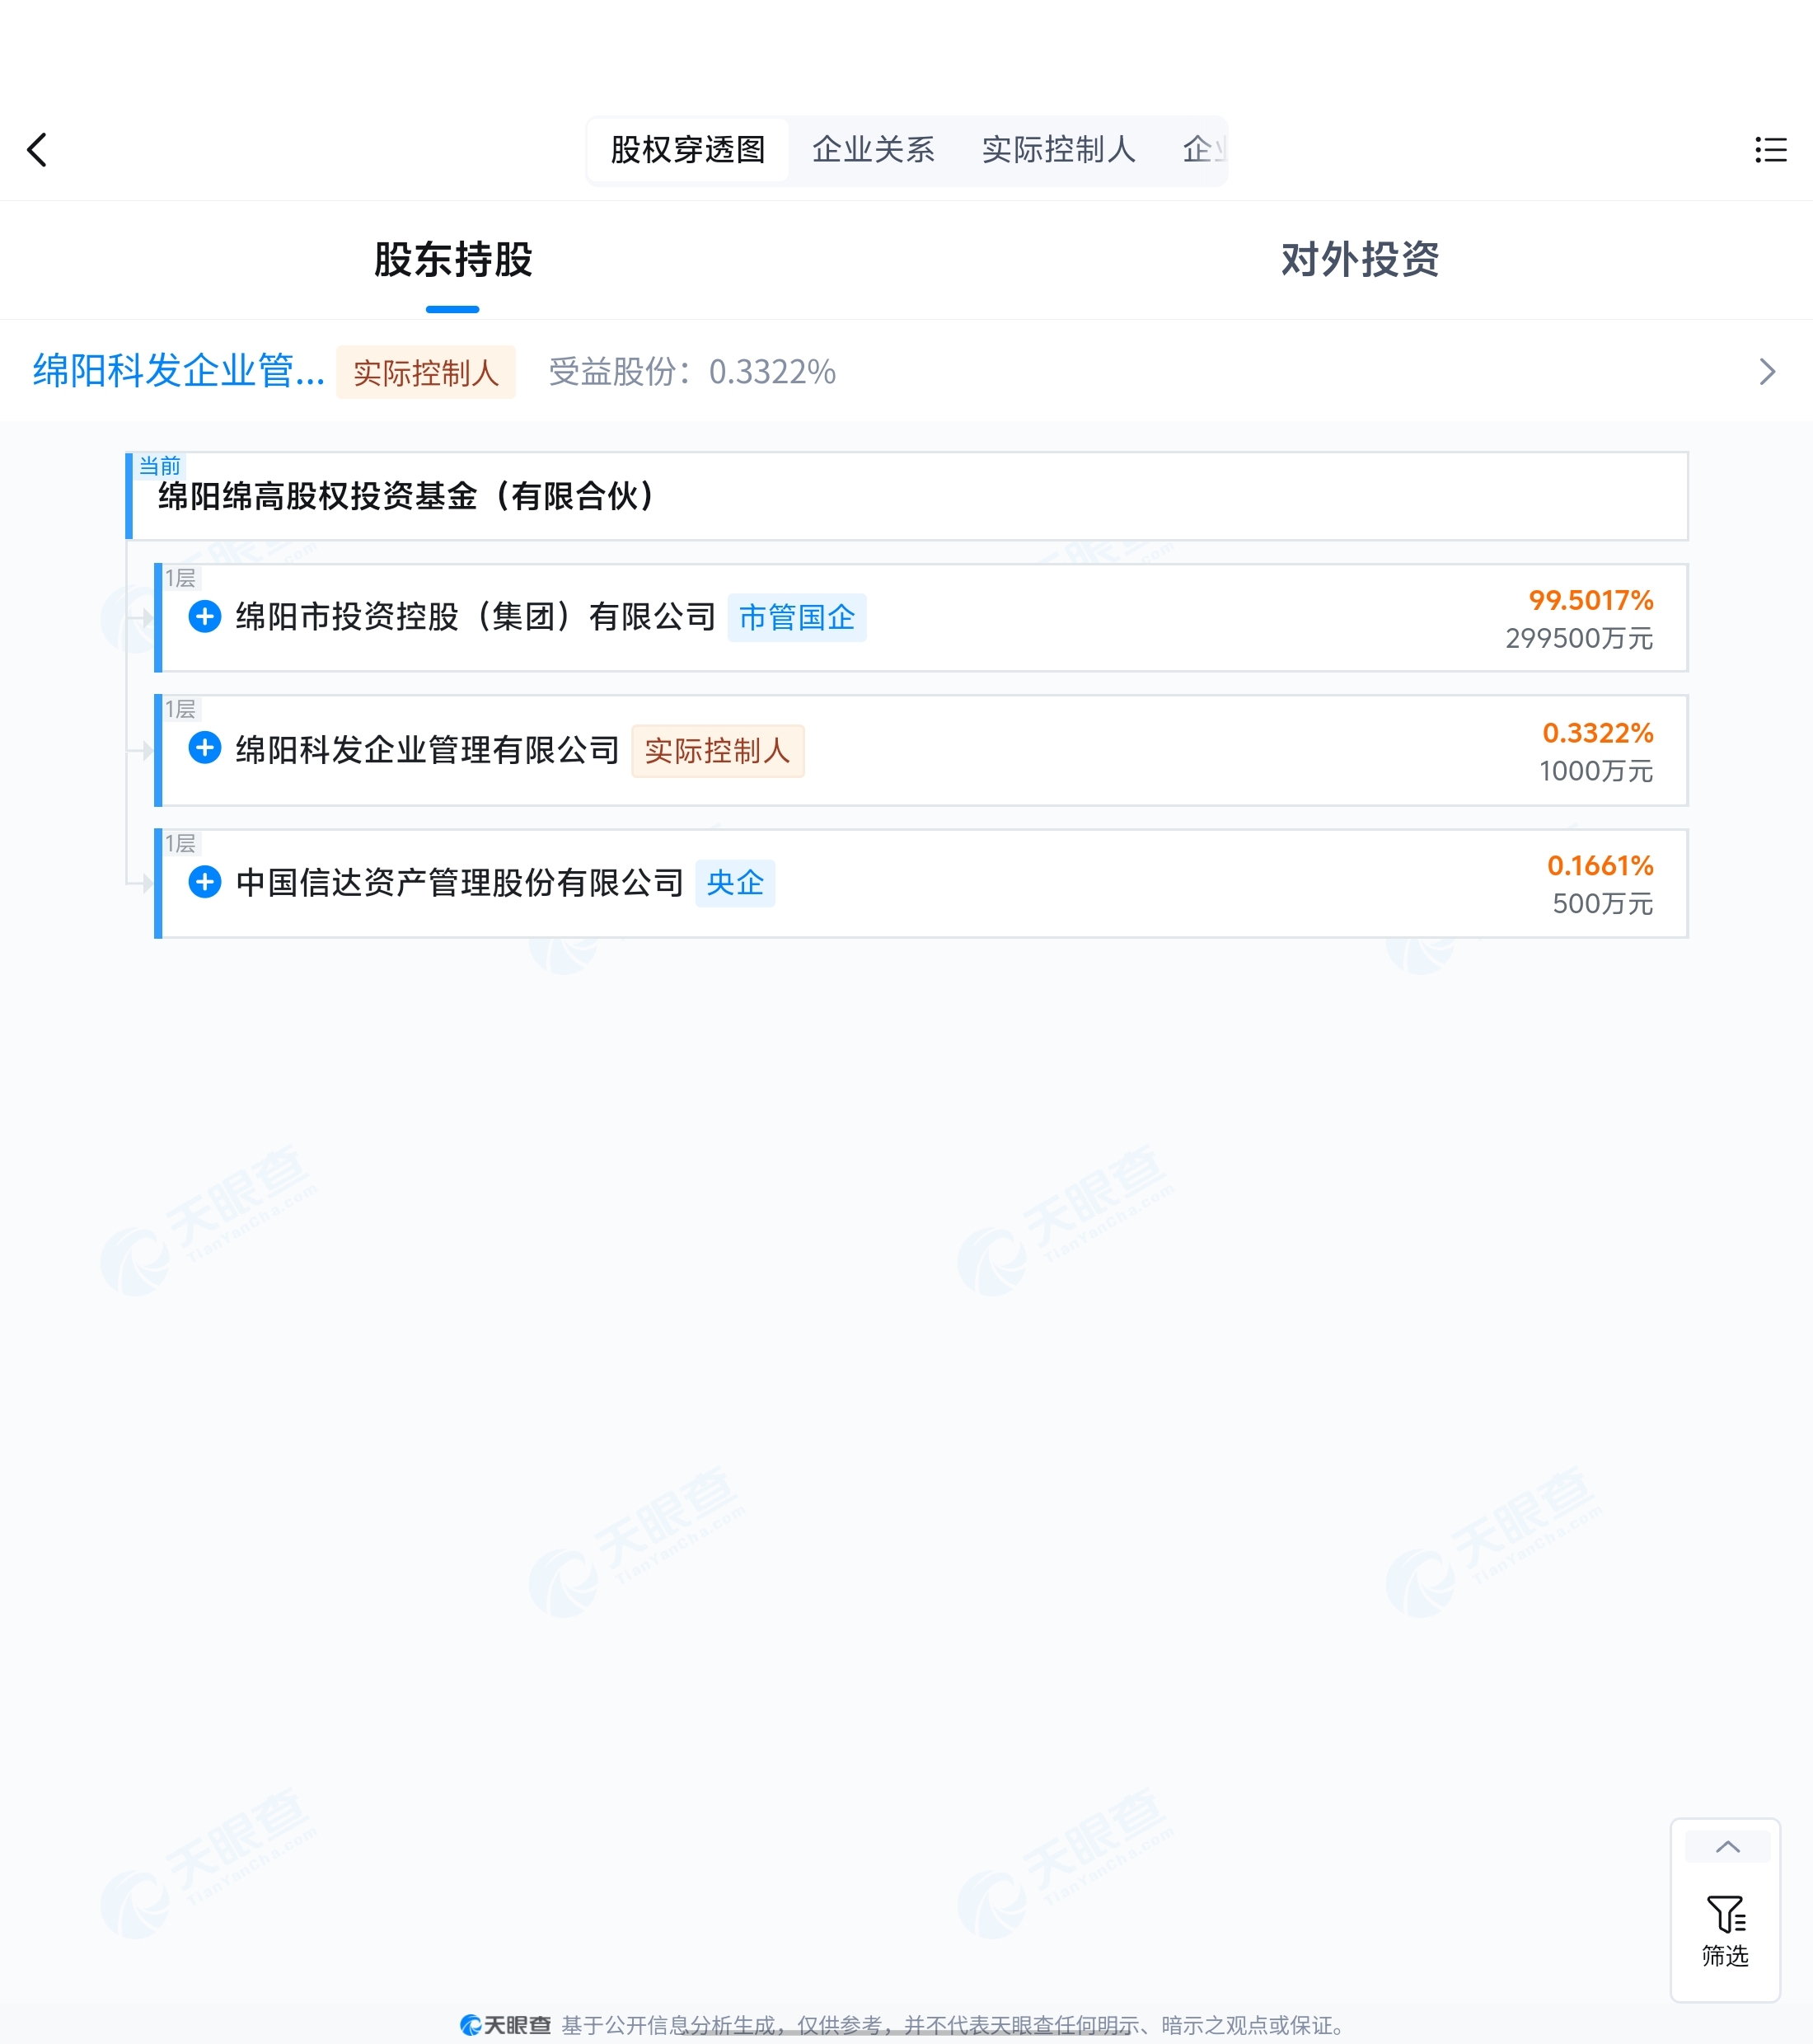Click the partially hidden fourth tab 企业
The image size is (1813, 2044).
pos(1203,150)
